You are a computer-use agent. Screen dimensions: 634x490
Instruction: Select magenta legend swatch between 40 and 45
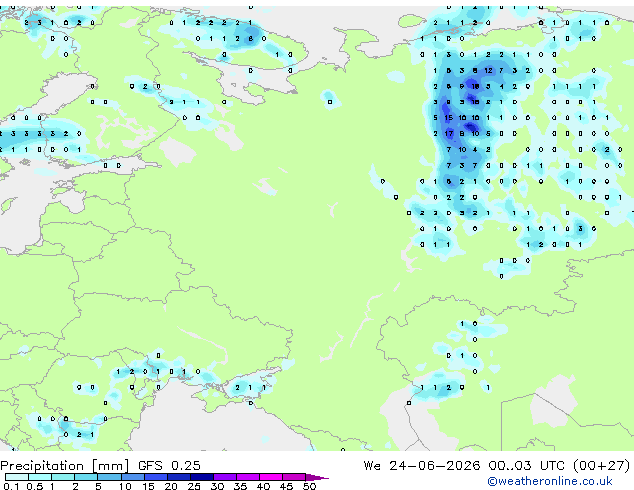pos(271,477)
